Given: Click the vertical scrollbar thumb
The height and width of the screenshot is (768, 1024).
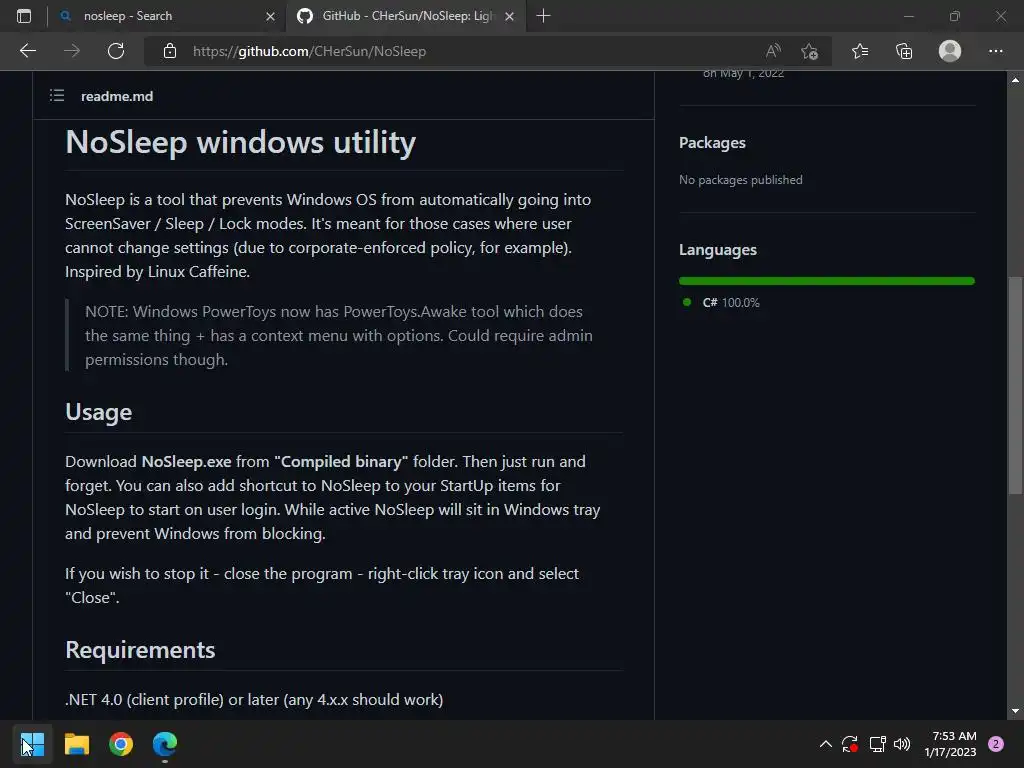Looking at the screenshot, I should 1015,385.
